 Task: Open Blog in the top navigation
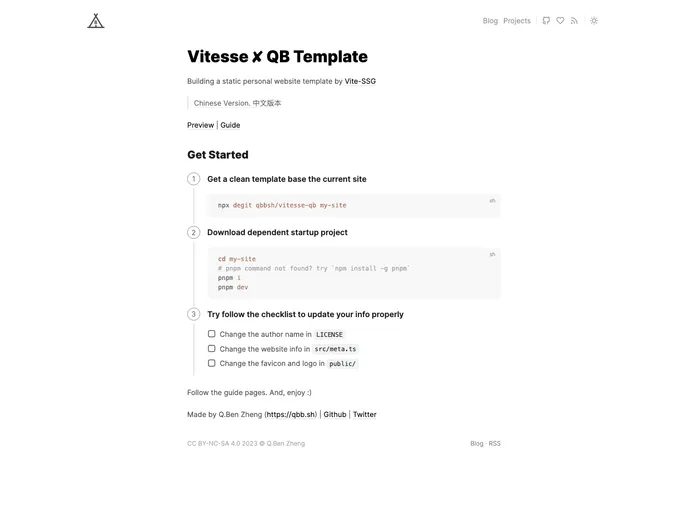(x=490, y=20)
